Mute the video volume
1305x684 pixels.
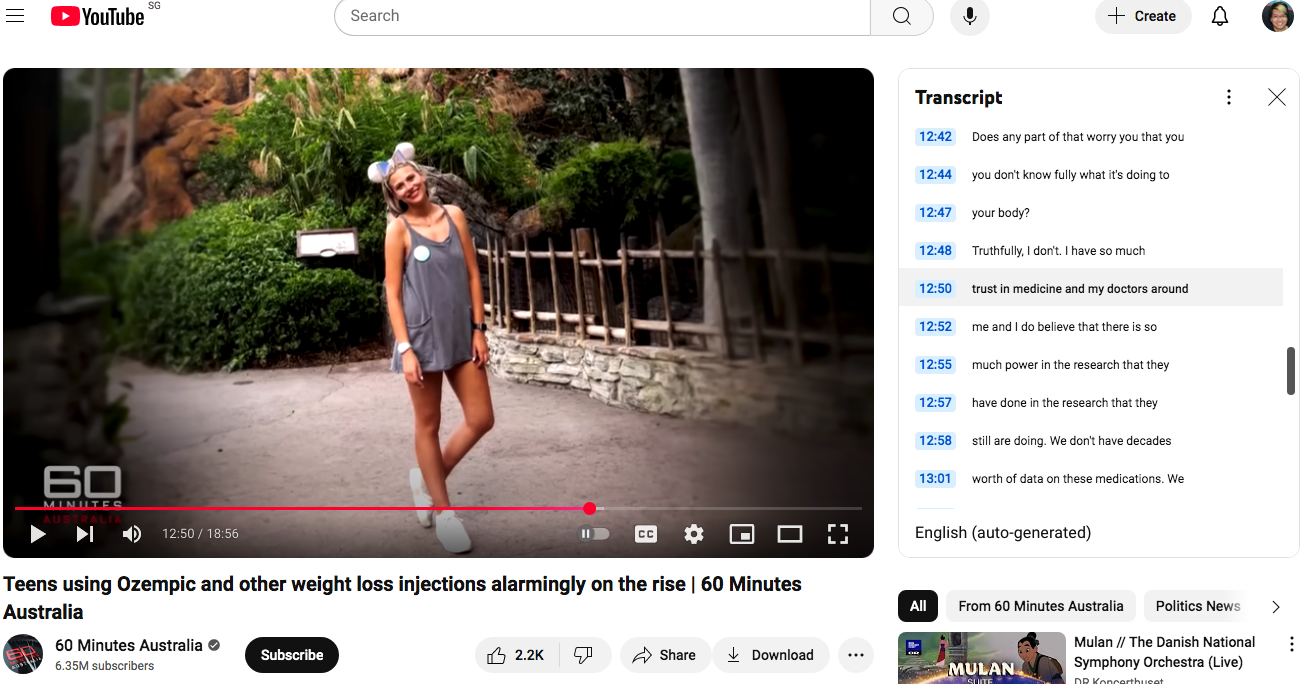tap(132, 534)
